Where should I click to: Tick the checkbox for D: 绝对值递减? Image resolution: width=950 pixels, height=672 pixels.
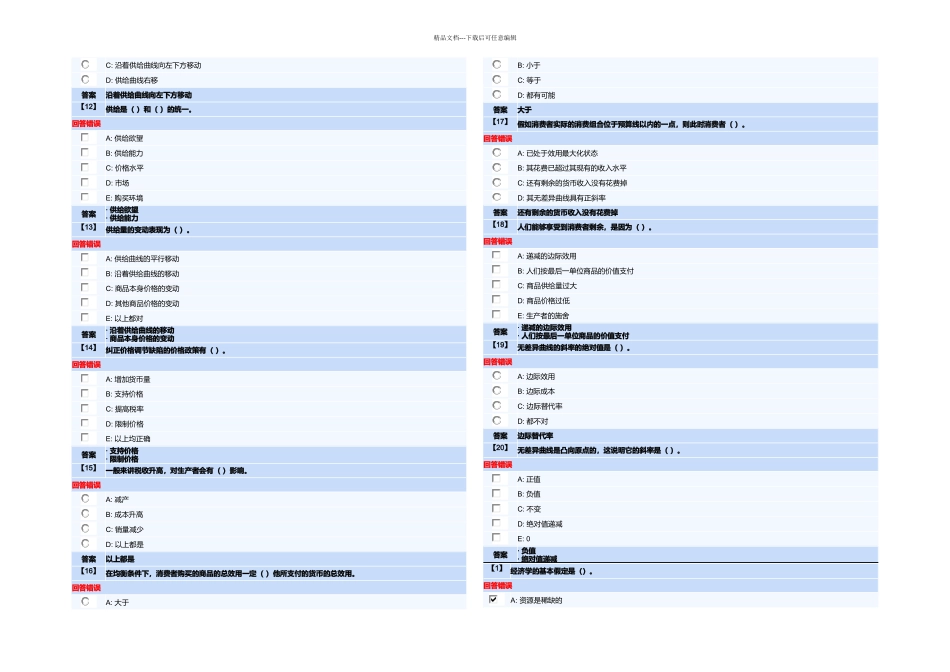[496, 523]
